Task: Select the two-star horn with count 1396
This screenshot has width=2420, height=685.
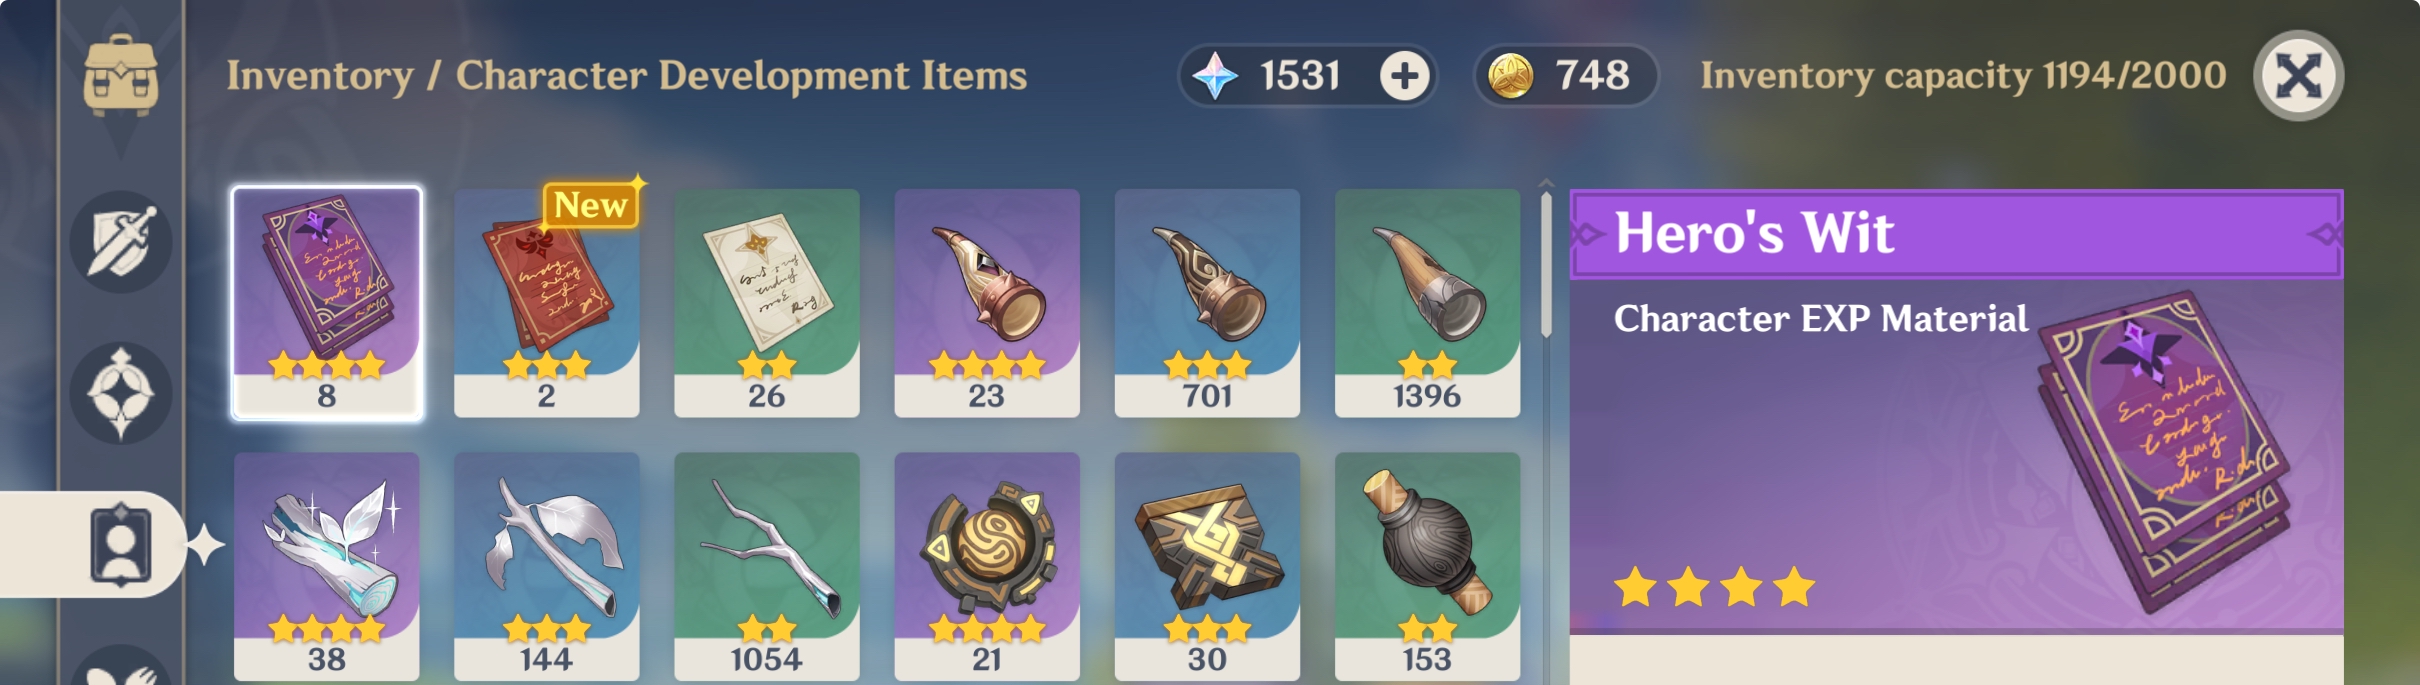Action: (x=1427, y=303)
